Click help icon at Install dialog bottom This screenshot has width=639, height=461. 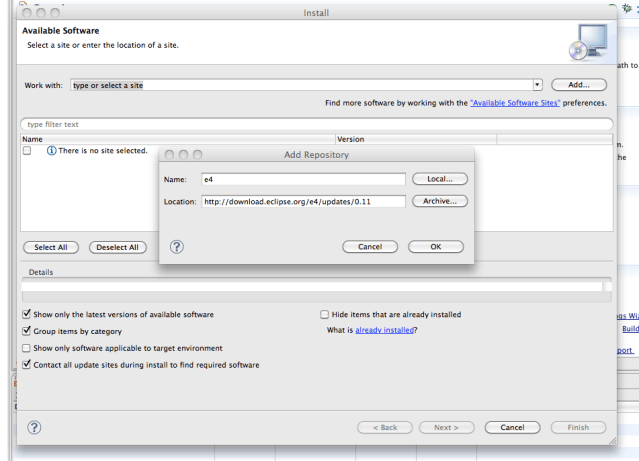[x=34, y=427]
